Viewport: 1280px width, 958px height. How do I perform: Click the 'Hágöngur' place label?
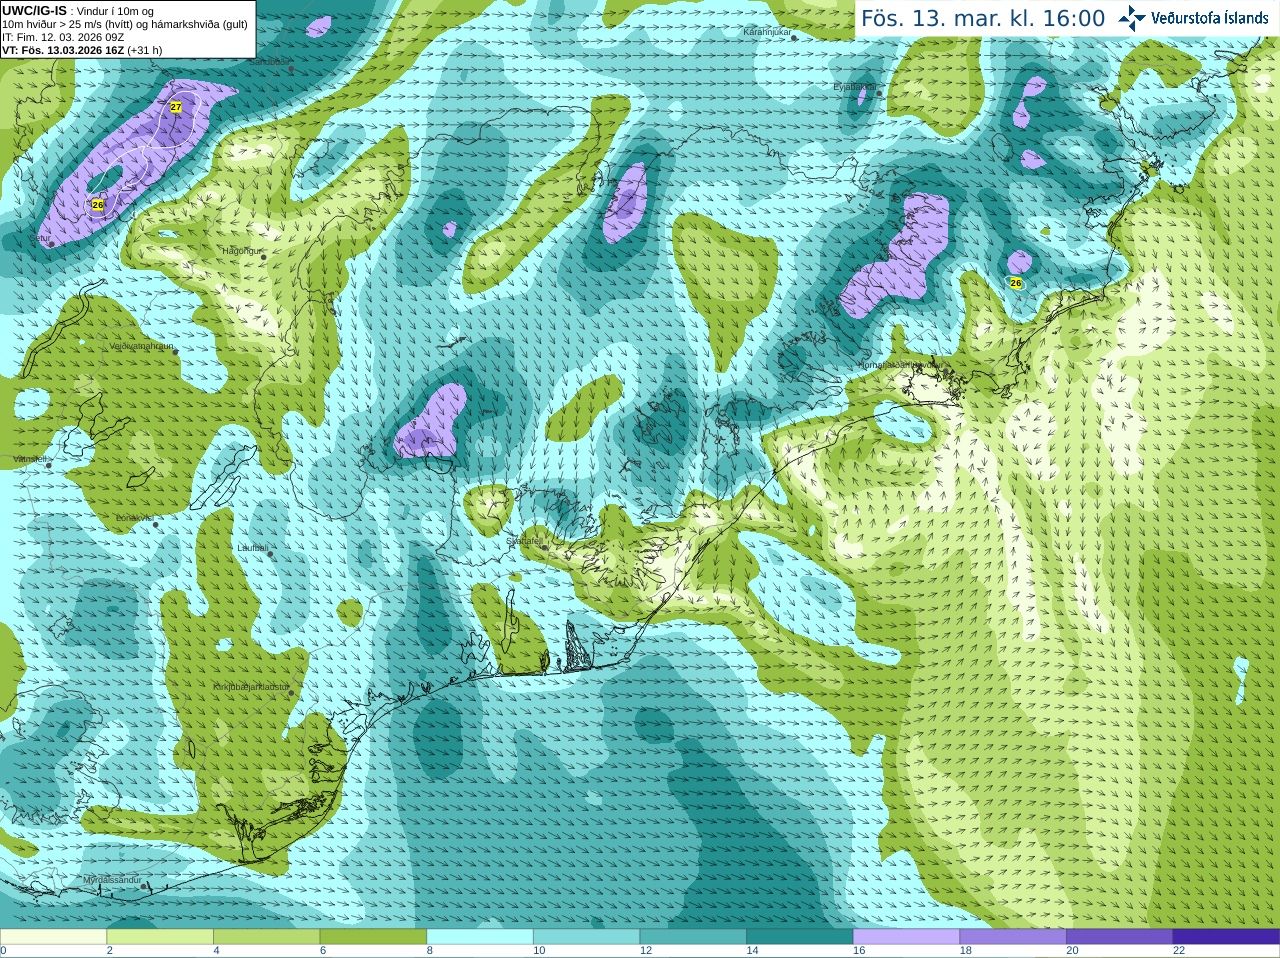[240, 251]
